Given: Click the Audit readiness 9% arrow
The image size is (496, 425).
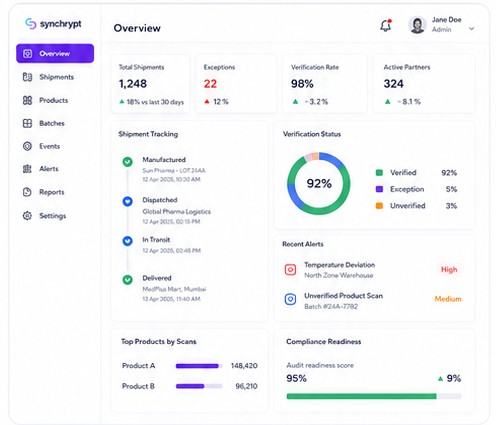Looking at the screenshot, I should [440, 378].
